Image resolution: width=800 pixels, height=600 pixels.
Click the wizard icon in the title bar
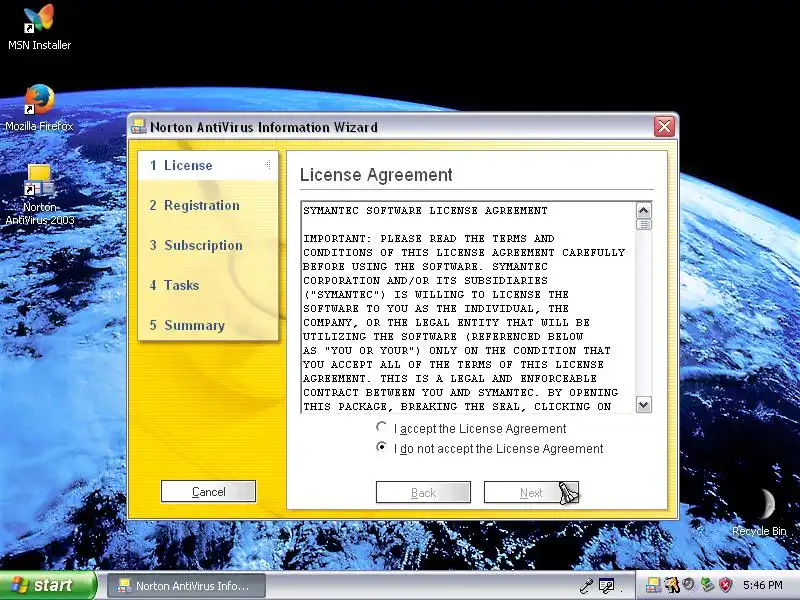[x=138, y=127]
